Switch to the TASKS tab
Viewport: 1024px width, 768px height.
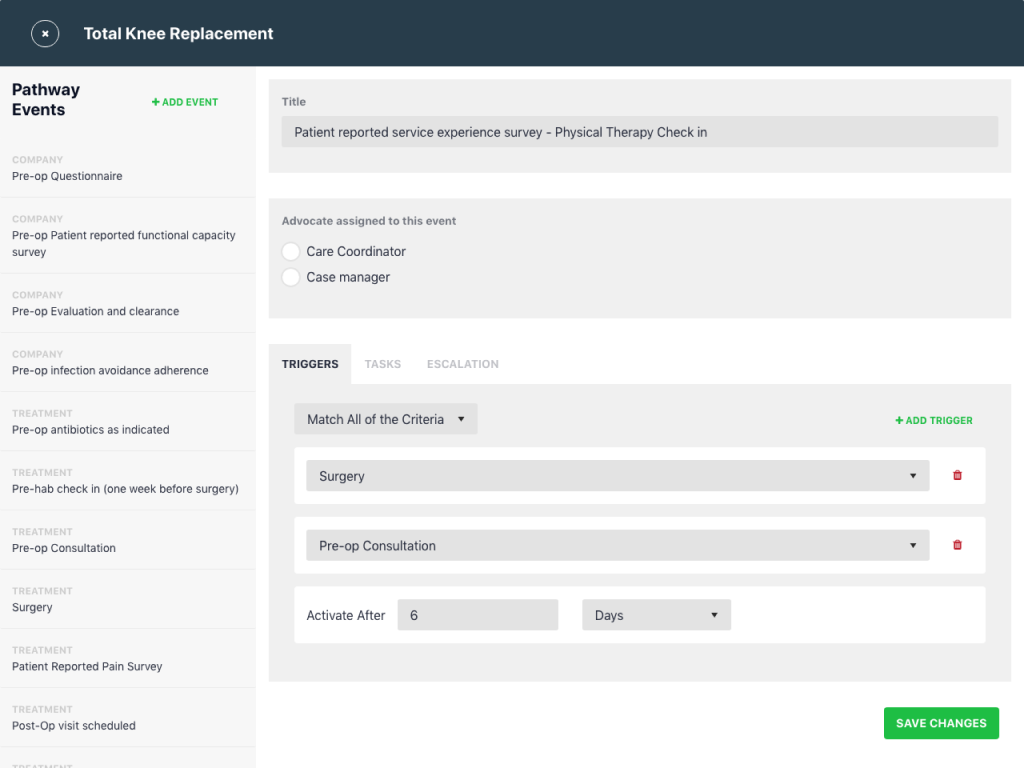tap(383, 364)
